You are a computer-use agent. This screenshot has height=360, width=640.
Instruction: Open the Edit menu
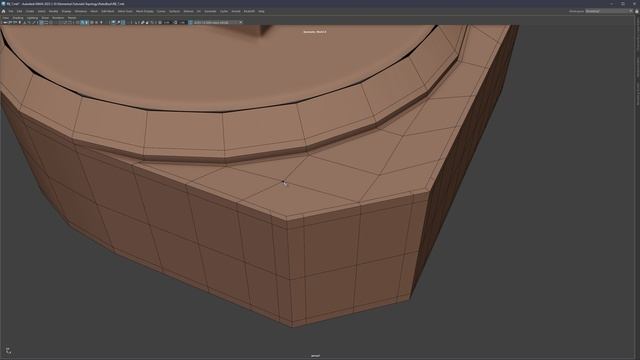click(20, 11)
